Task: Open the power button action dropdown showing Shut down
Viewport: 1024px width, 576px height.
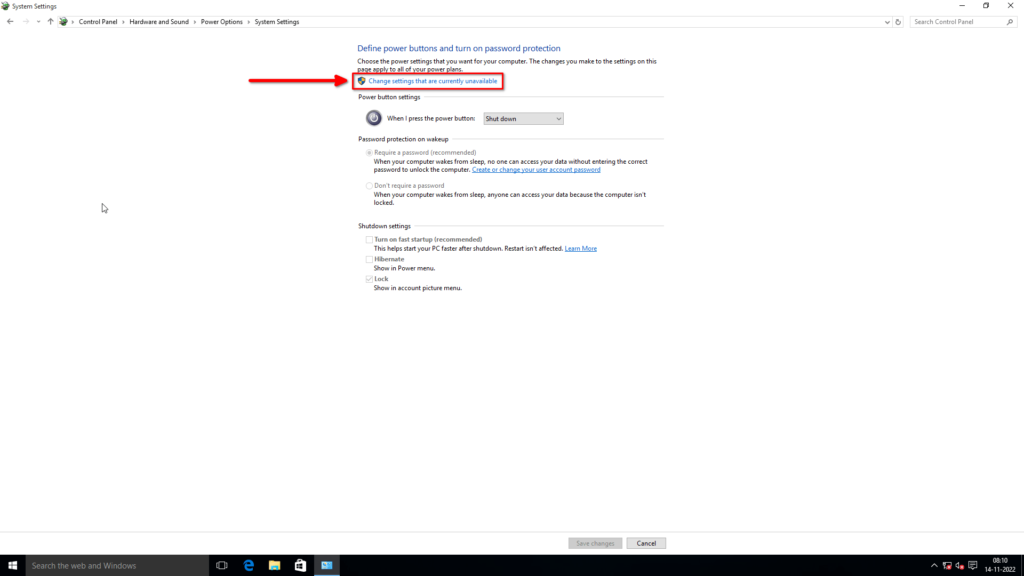Action: click(x=523, y=118)
